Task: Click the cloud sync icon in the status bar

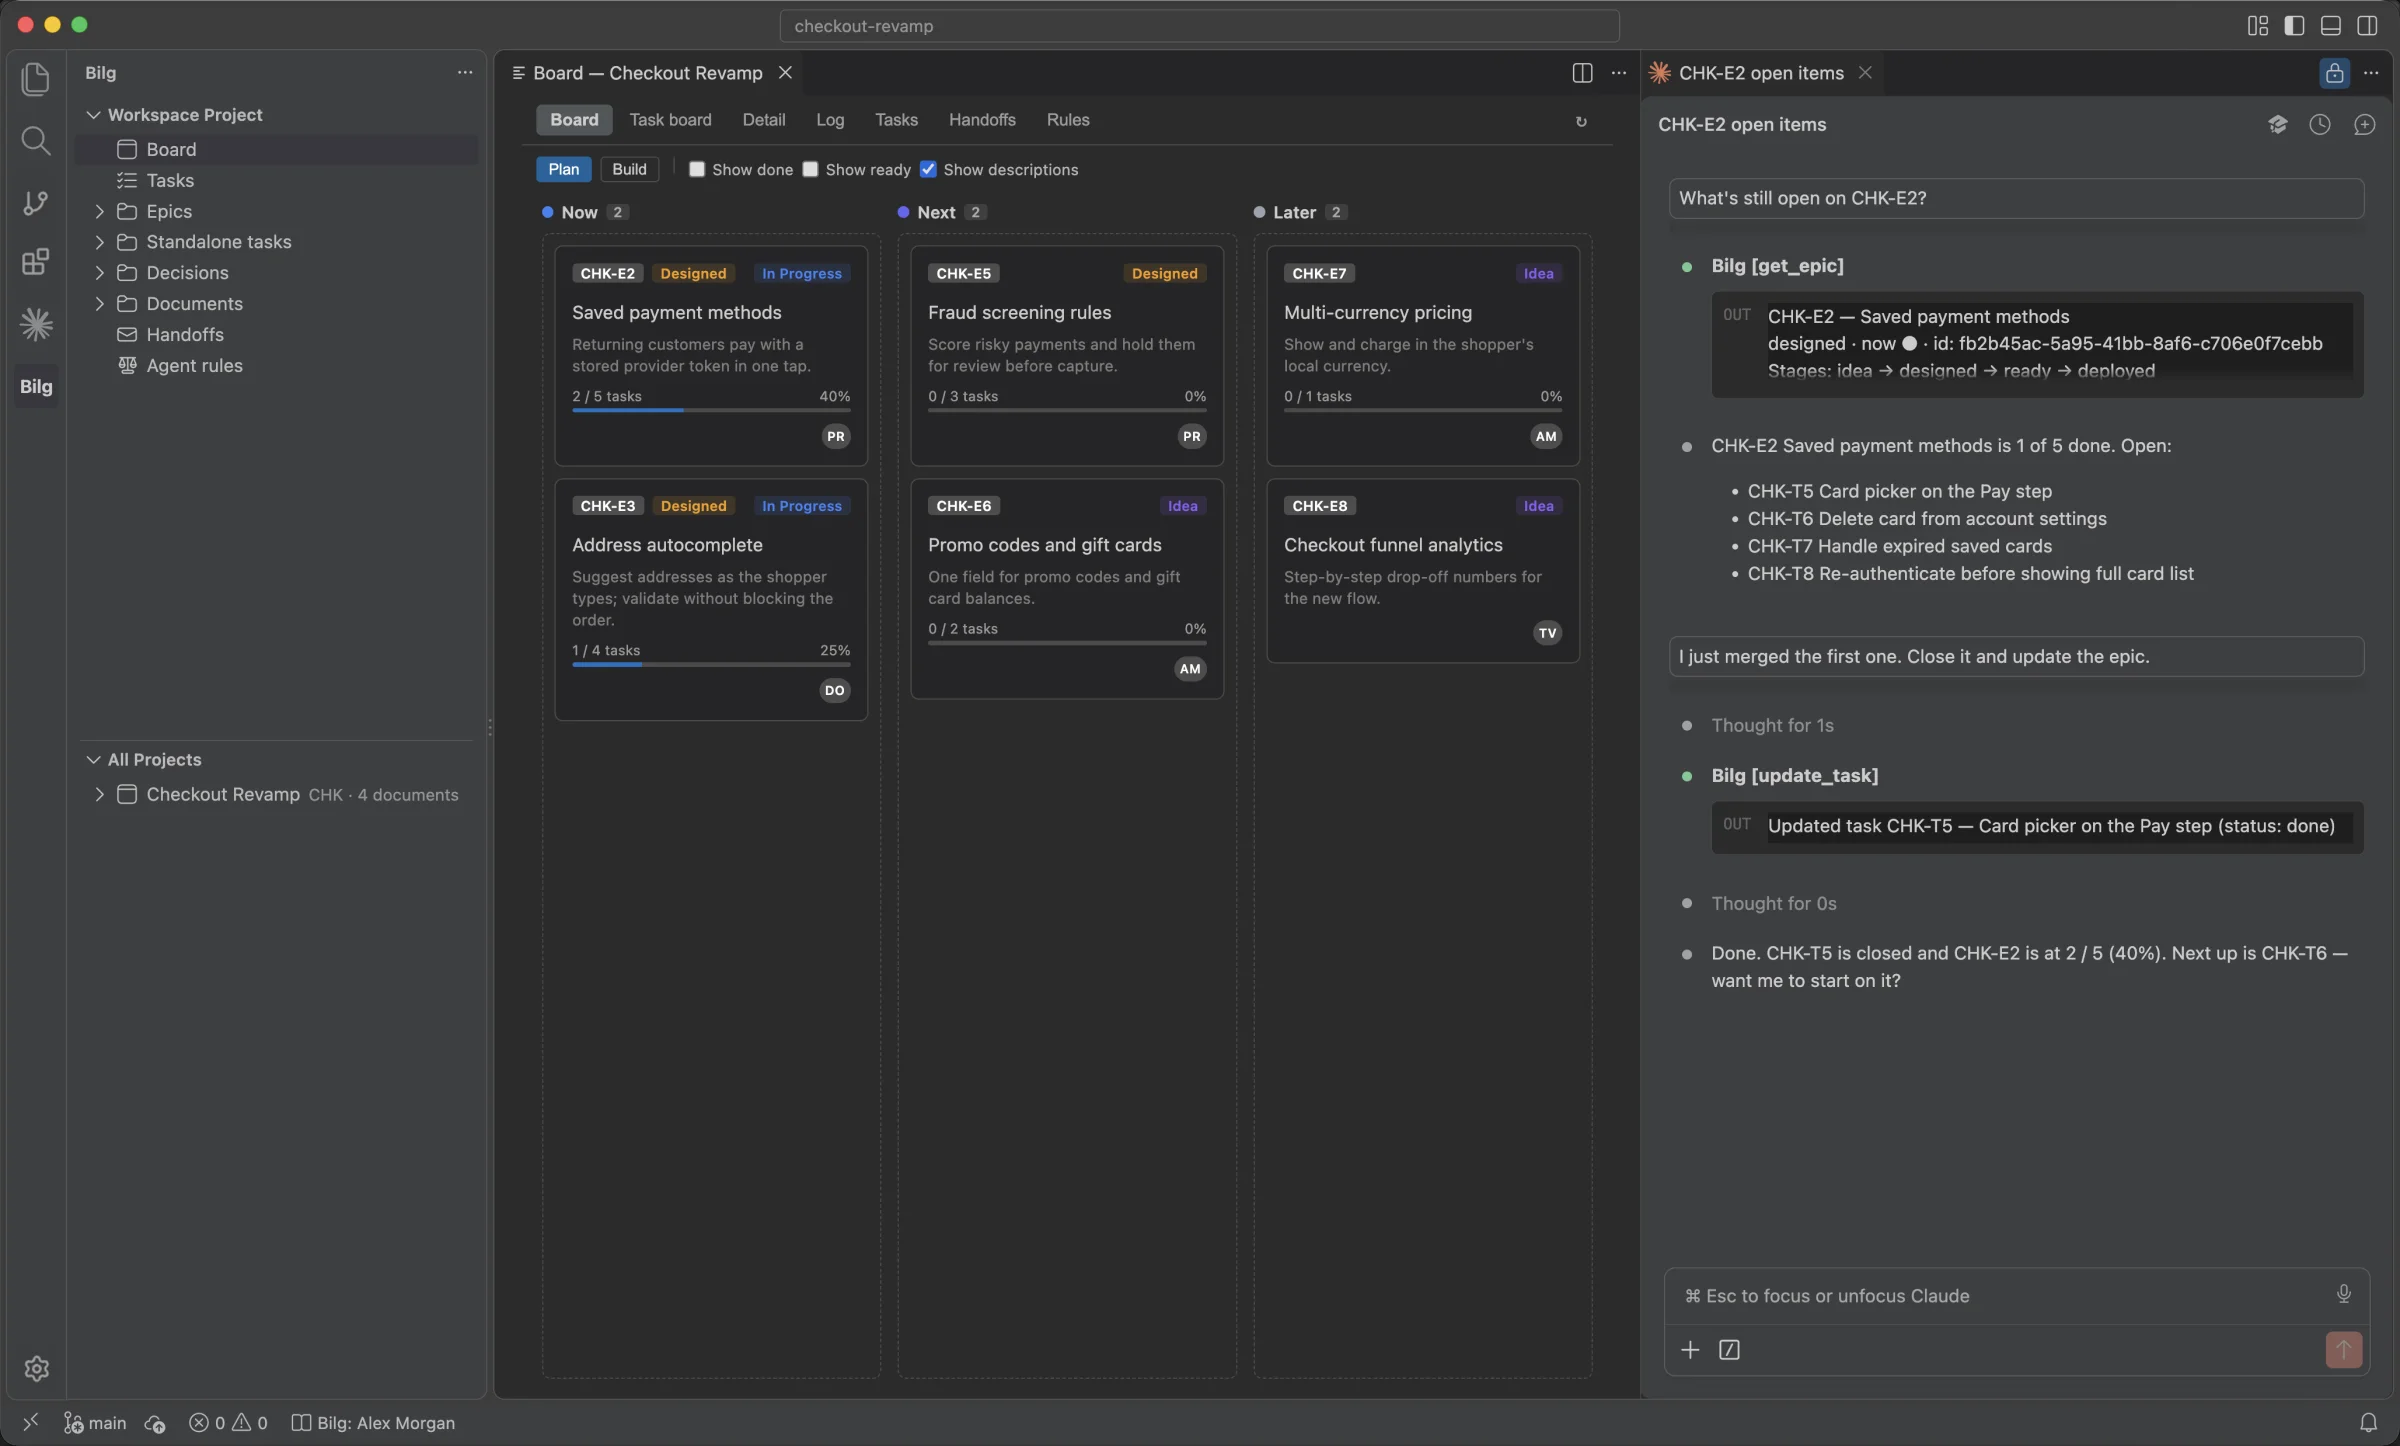Action: [x=155, y=1422]
